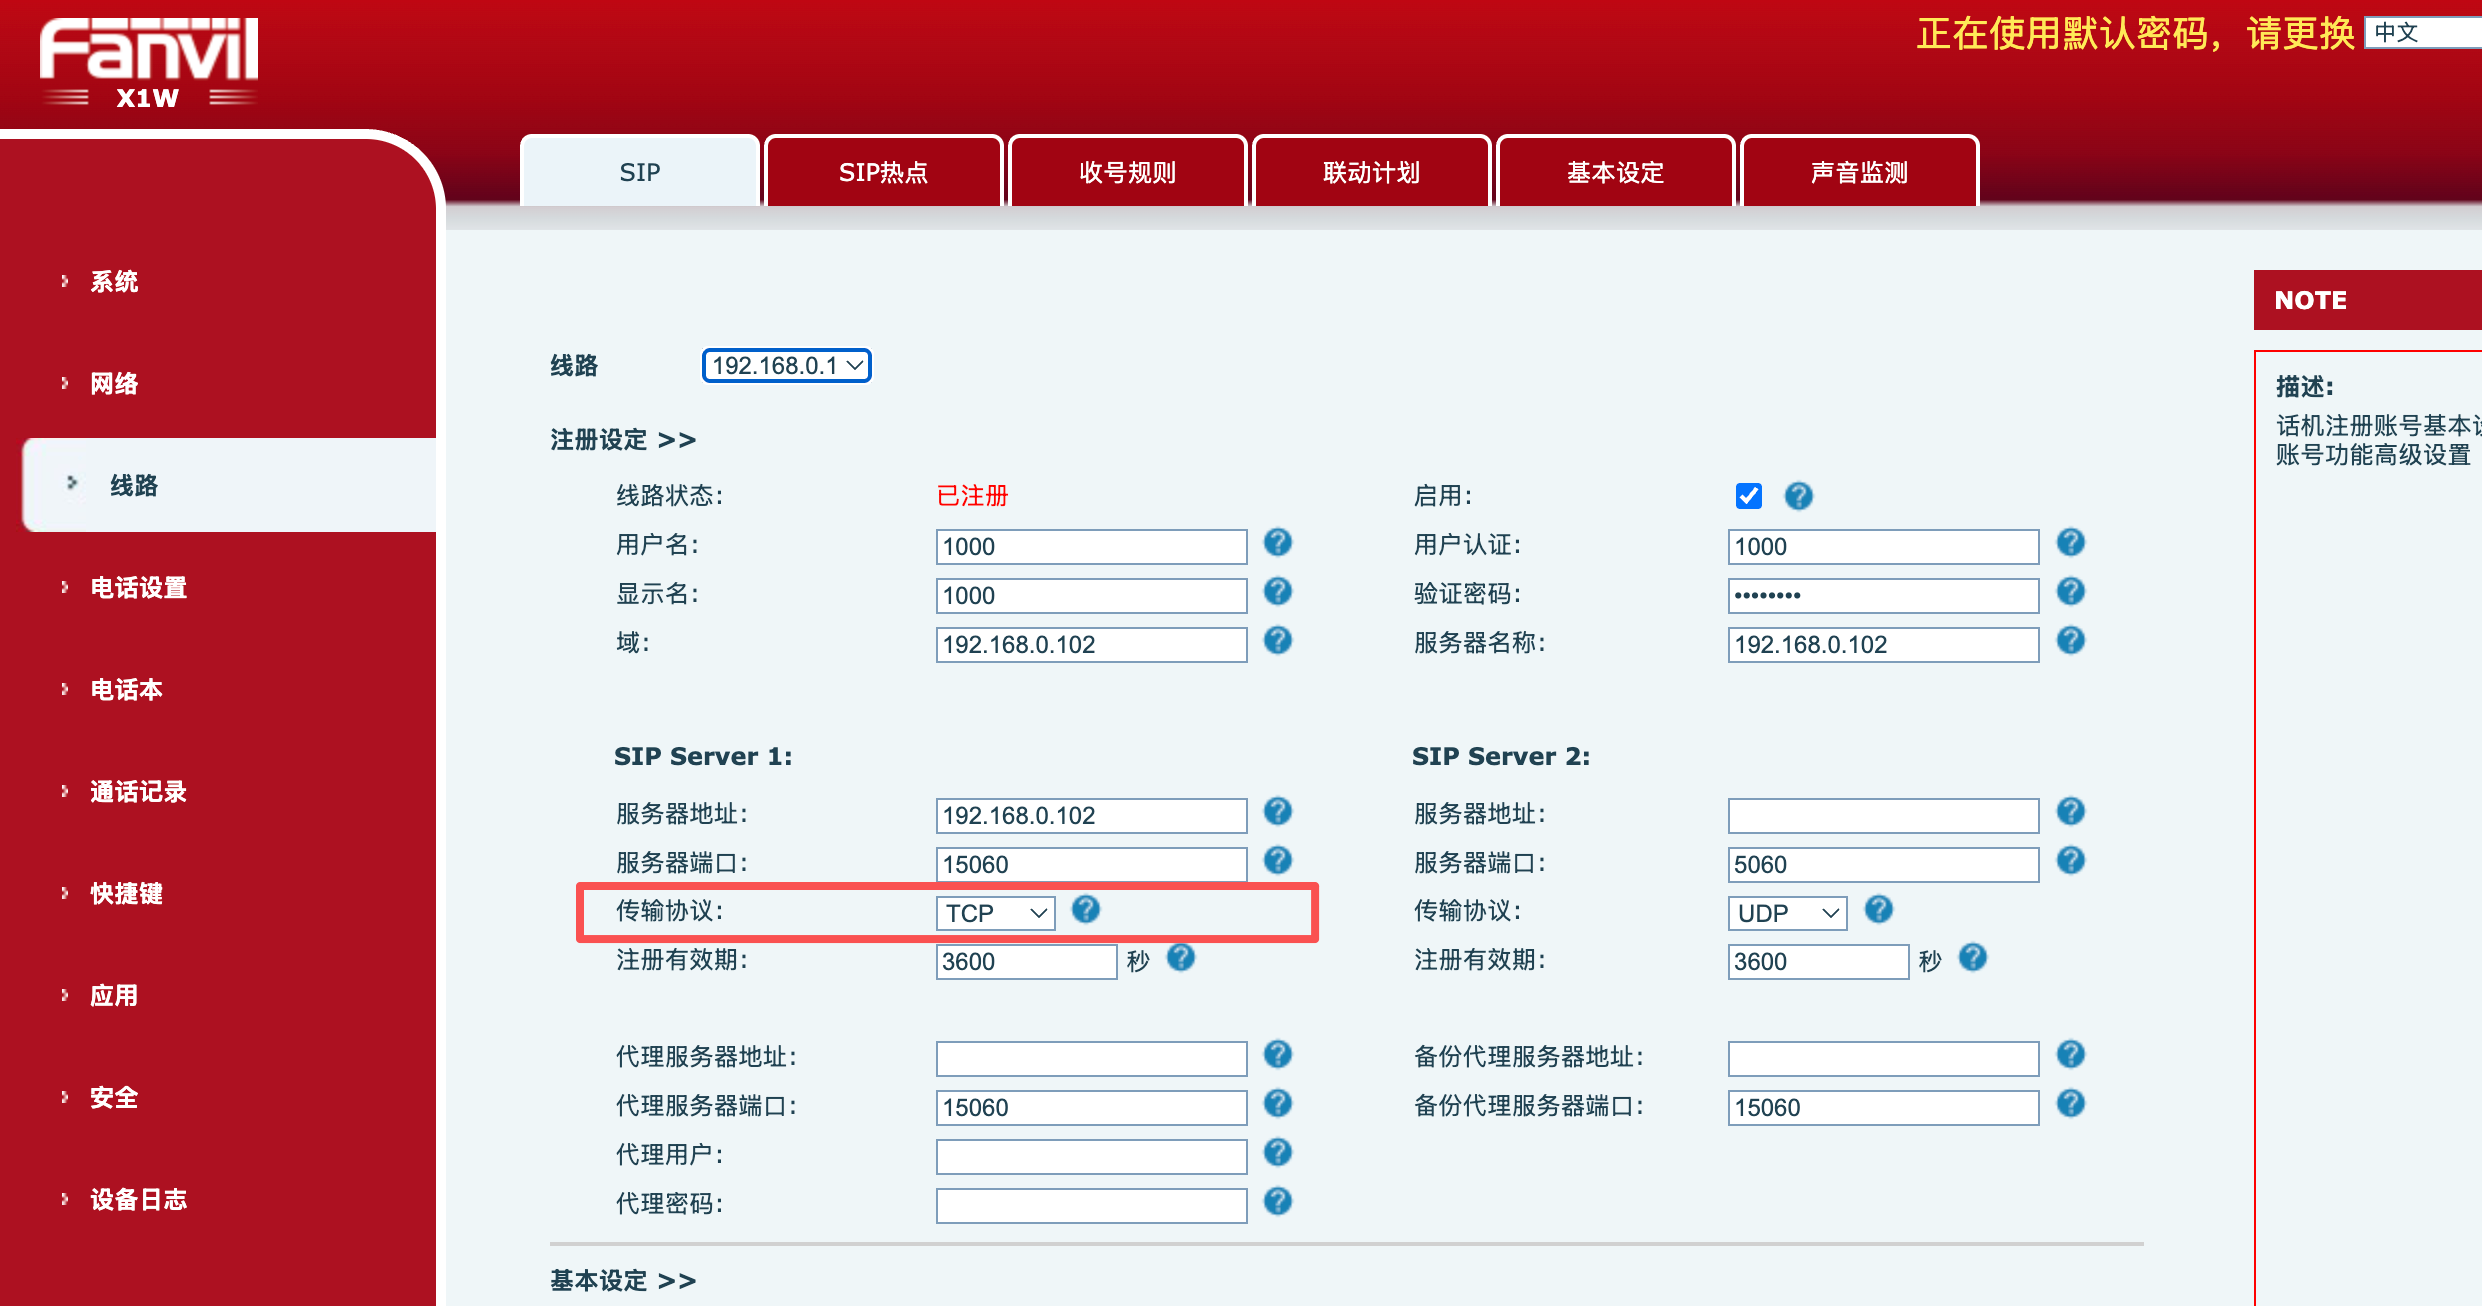Click help icon next to 备份代理服务器端口
Screen dimensions: 2482x1306
point(2071,1104)
